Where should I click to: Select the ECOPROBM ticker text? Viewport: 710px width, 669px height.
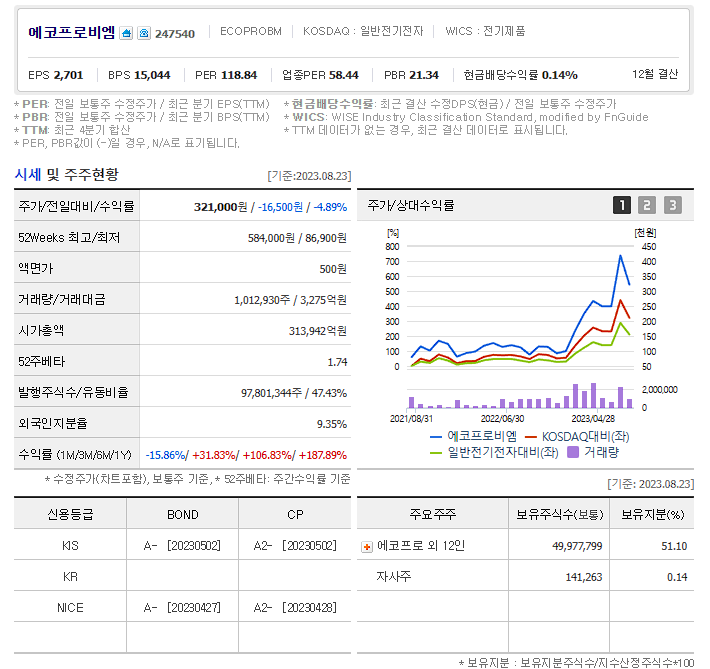(x=251, y=31)
